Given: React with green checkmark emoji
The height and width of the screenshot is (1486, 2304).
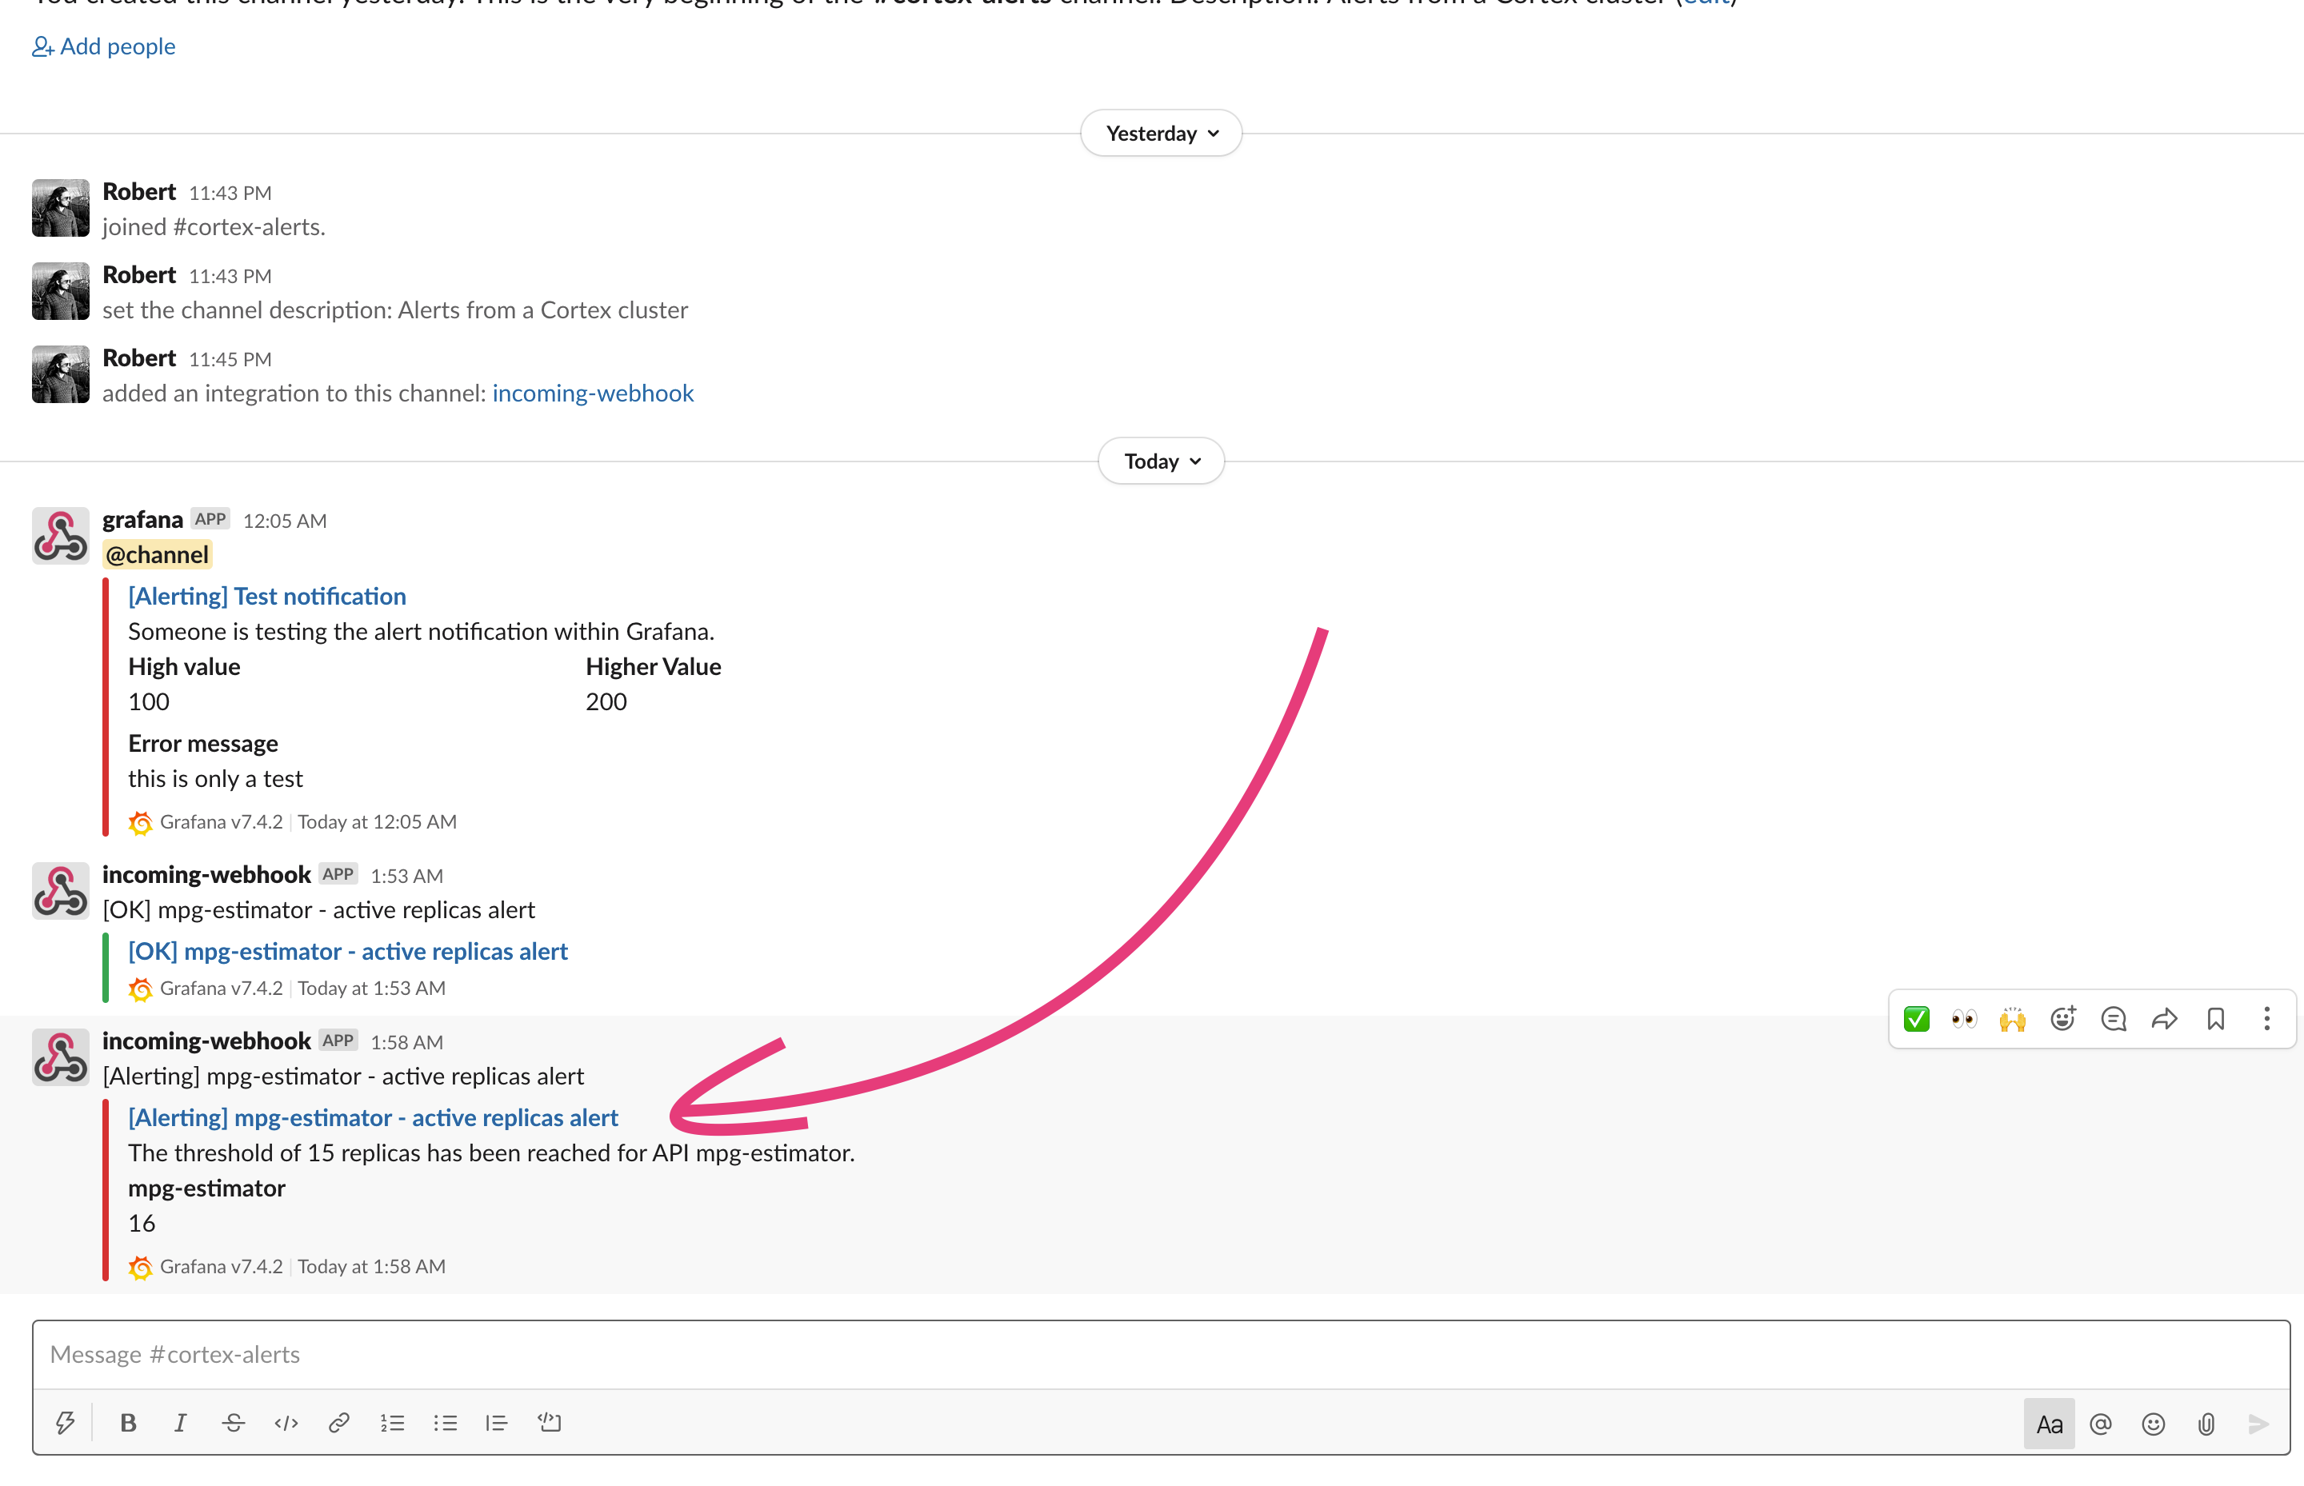Looking at the screenshot, I should click(x=1916, y=1019).
